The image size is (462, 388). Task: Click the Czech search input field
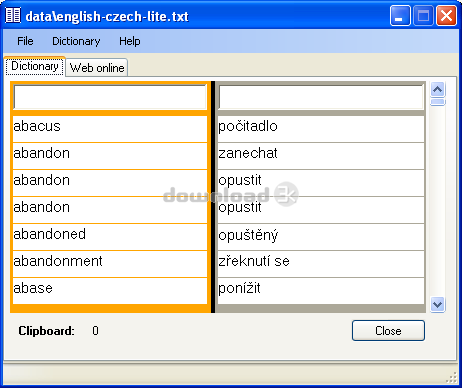(x=321, y=97)
